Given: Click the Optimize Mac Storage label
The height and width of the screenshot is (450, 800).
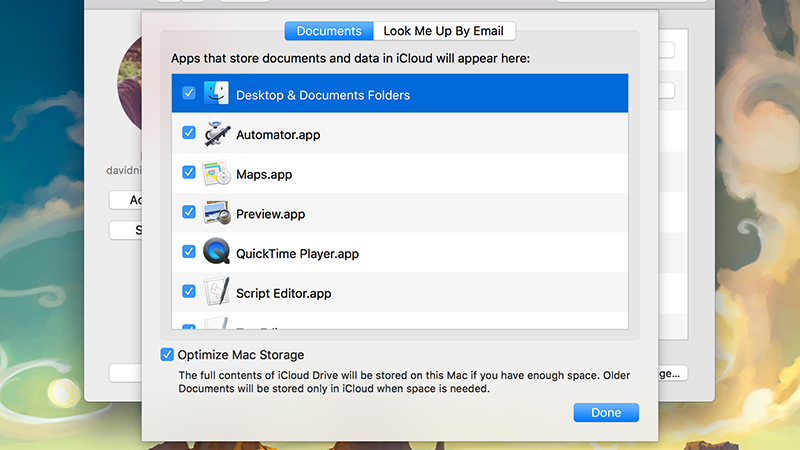Looking at the screenshot, I should pos(241,355).
